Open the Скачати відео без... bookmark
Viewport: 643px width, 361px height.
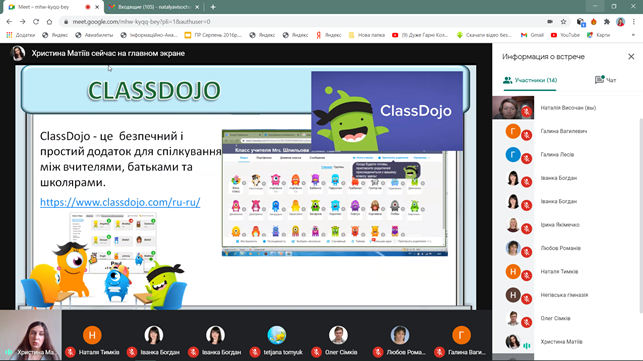pos(484,35)
